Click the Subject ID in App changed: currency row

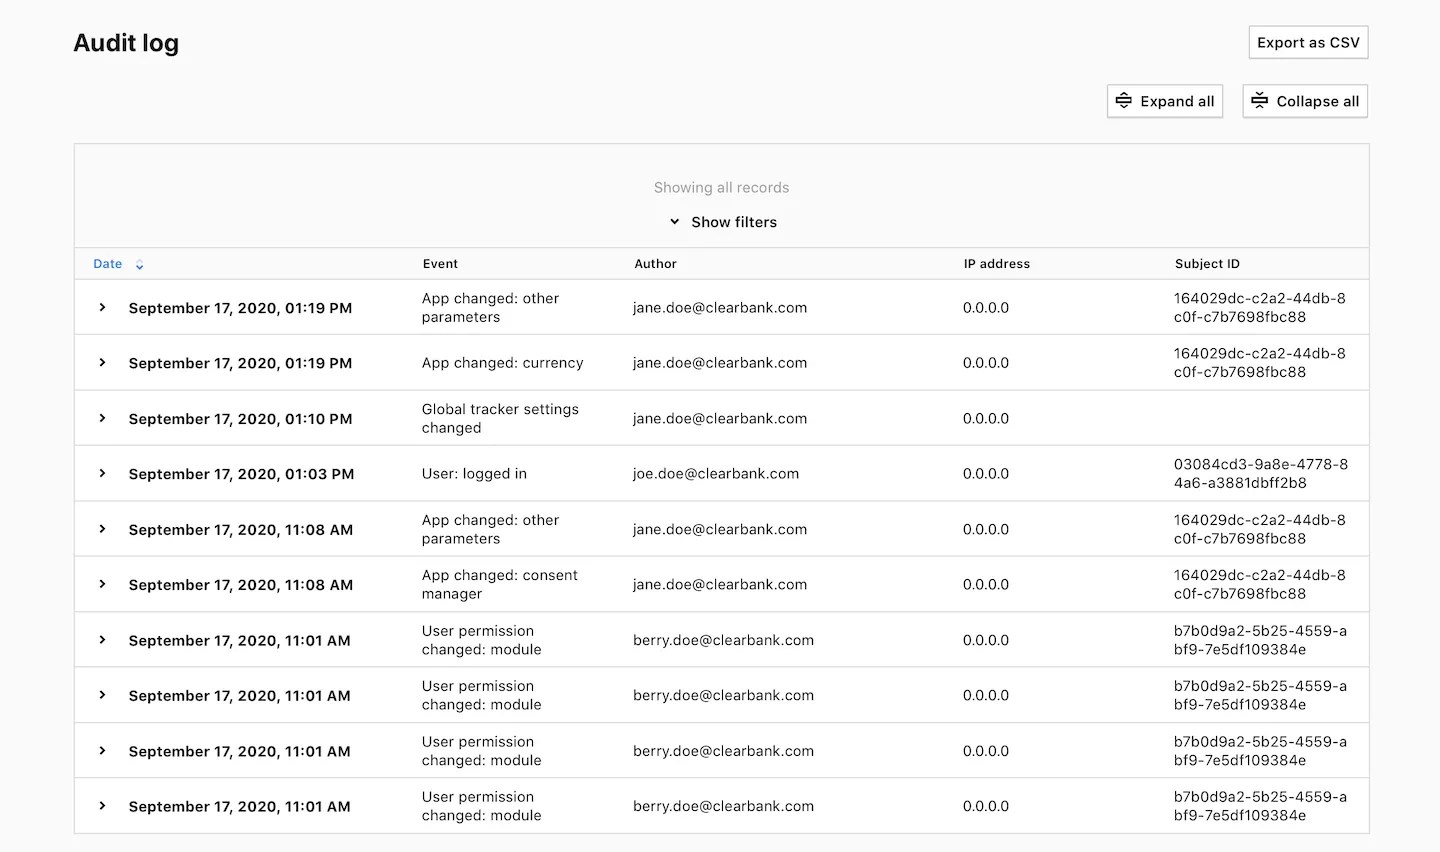tap(1260, 362)
